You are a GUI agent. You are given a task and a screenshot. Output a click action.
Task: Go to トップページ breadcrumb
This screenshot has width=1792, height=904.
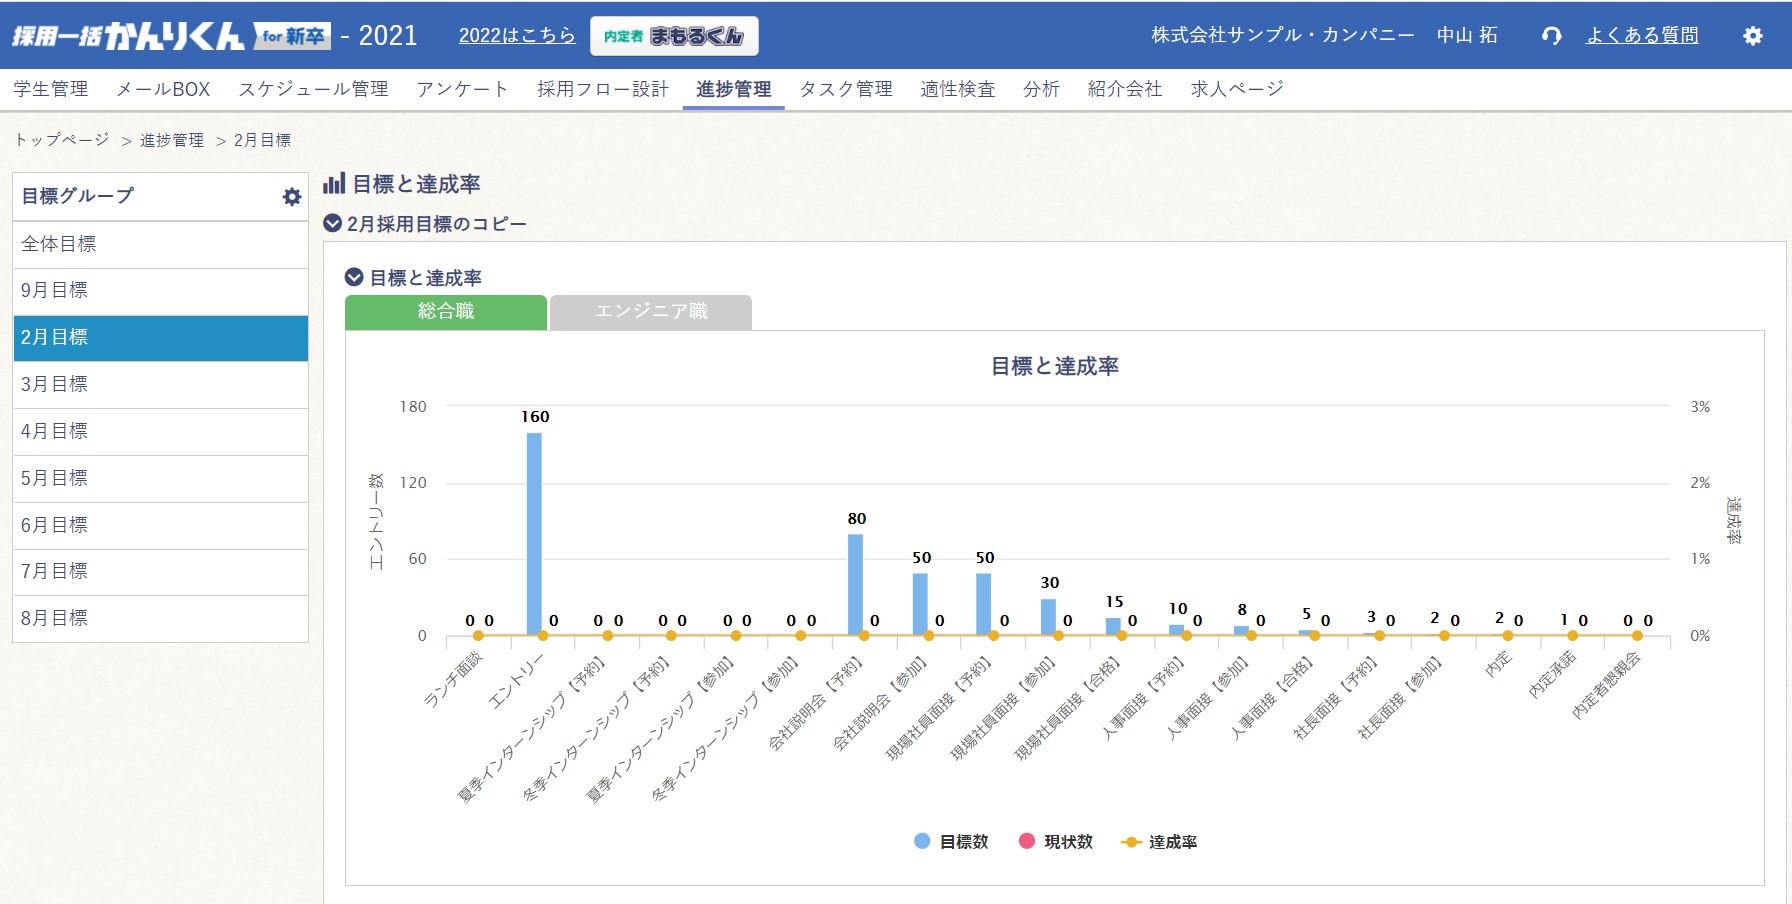coord(62,140)
